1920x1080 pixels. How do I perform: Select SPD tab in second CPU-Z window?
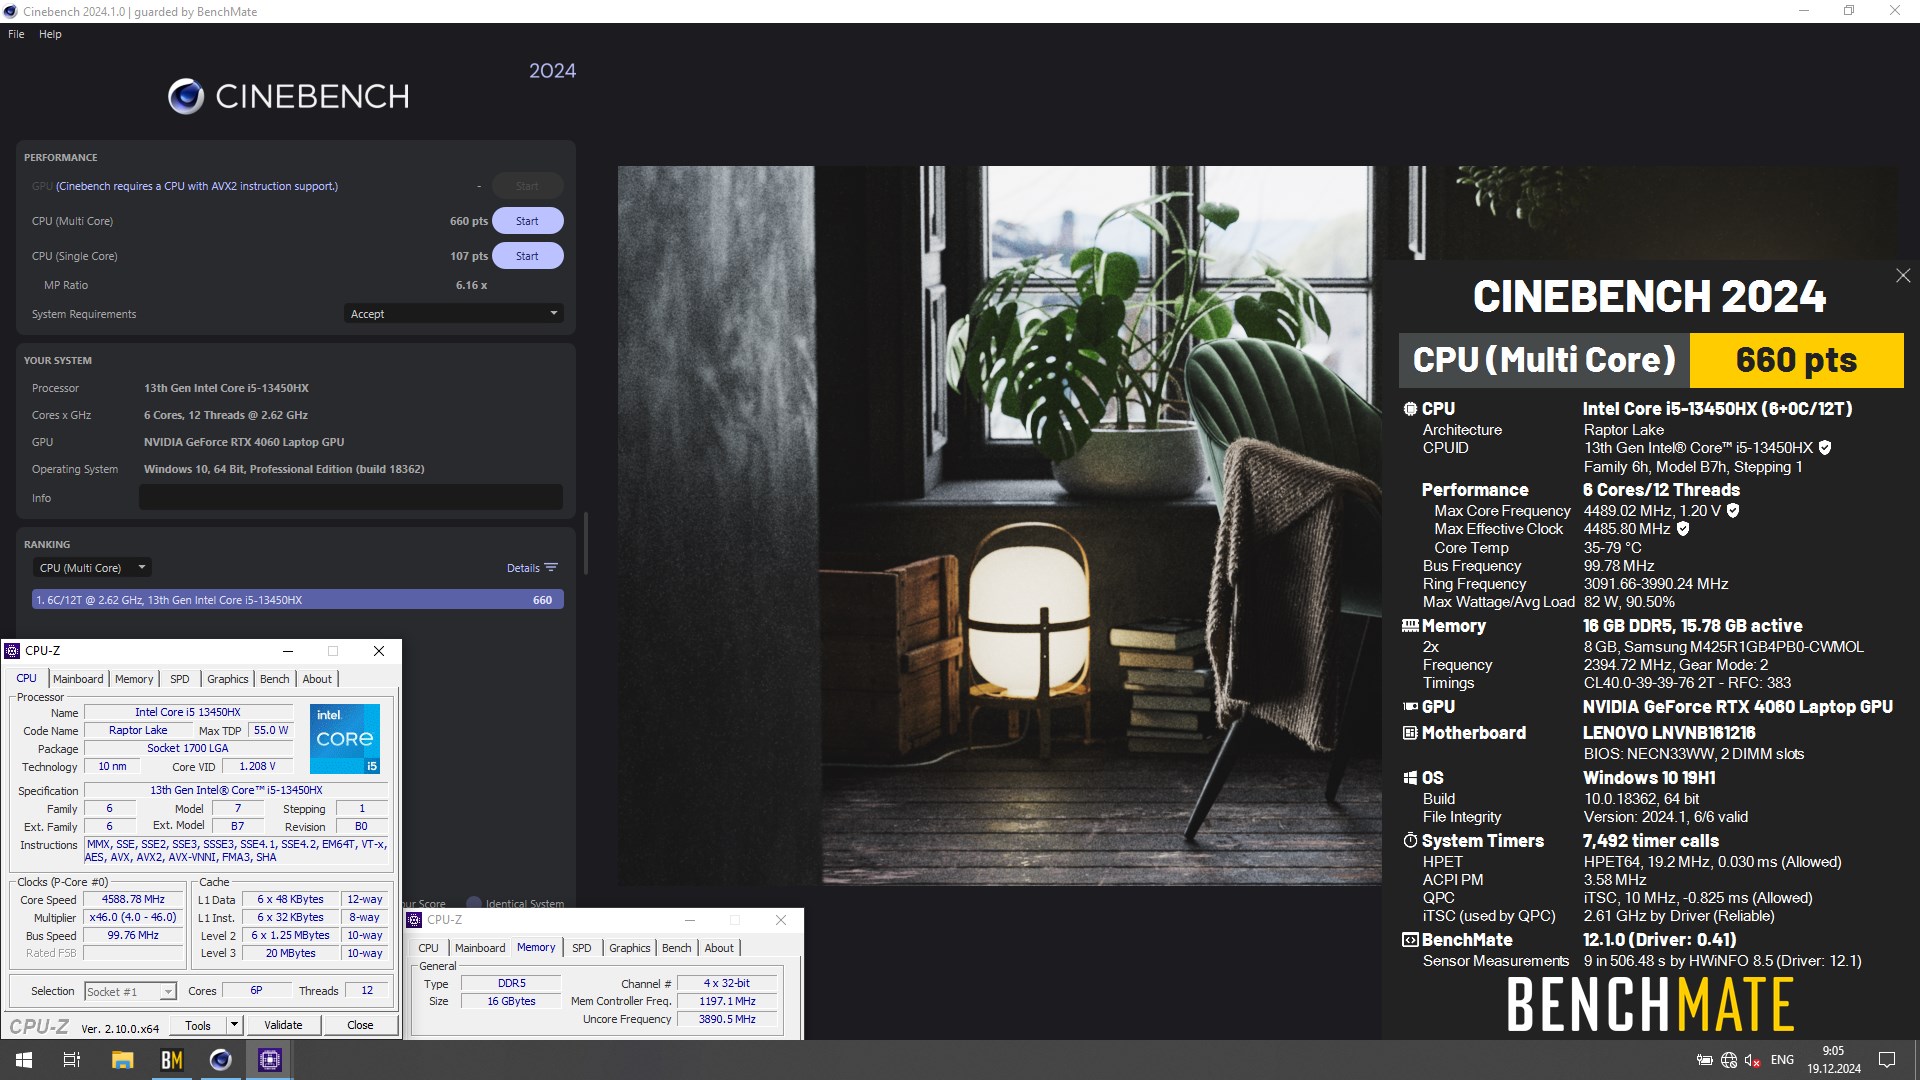[x=582, y=948]
